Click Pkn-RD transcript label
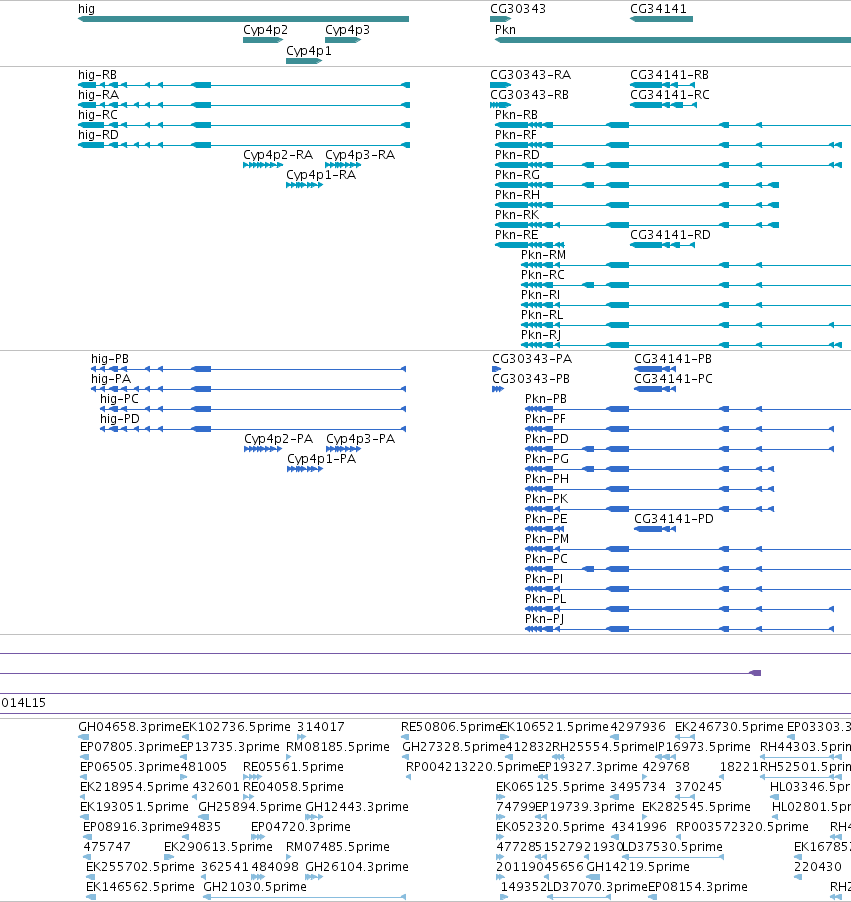 pyautogui.click(x=517, y=155)
